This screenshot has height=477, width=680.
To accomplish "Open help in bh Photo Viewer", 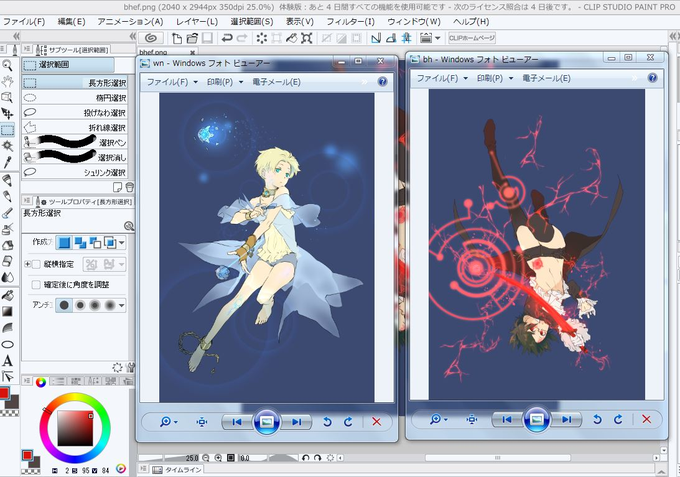I will pyautogui.click(x=652, y=78).
